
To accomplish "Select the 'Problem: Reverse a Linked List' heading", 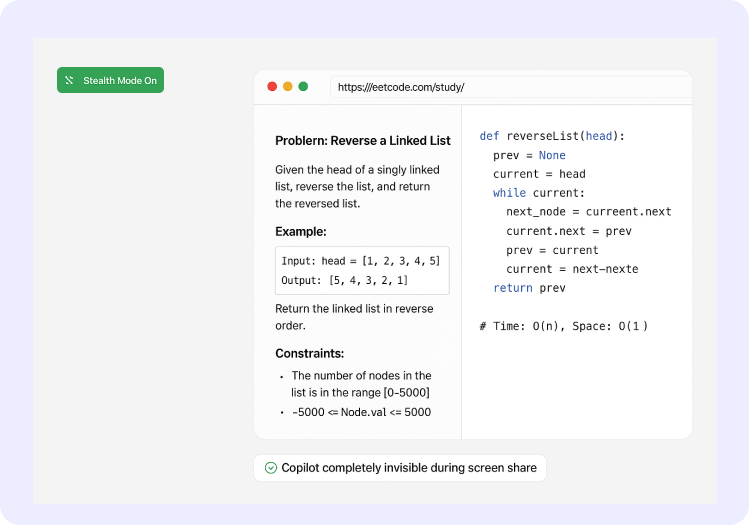I will tap(362, 141).
